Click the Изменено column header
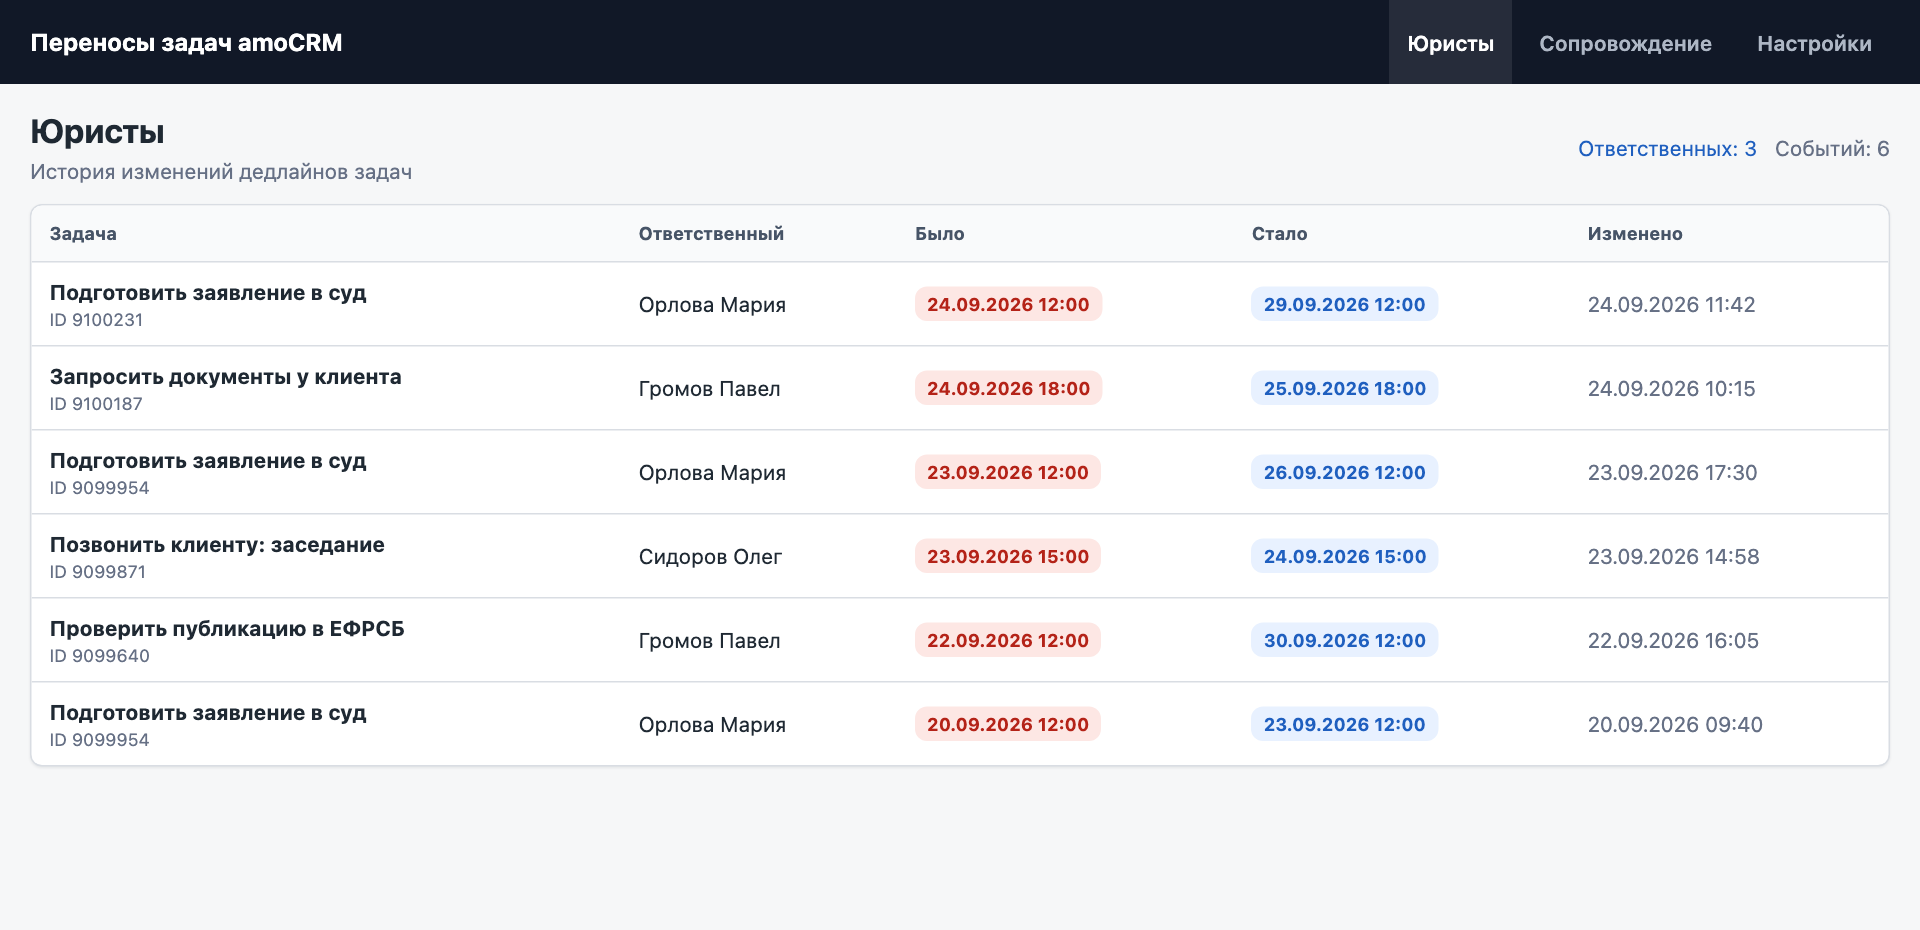 click(x=1635, y=234)
